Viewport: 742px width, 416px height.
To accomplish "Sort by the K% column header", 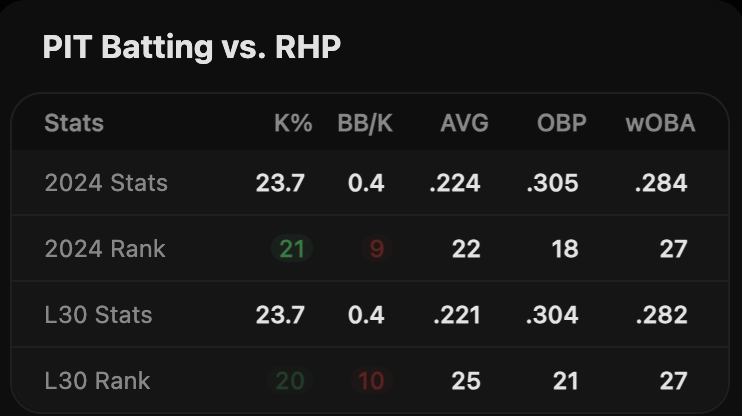I will coord(293,124).
